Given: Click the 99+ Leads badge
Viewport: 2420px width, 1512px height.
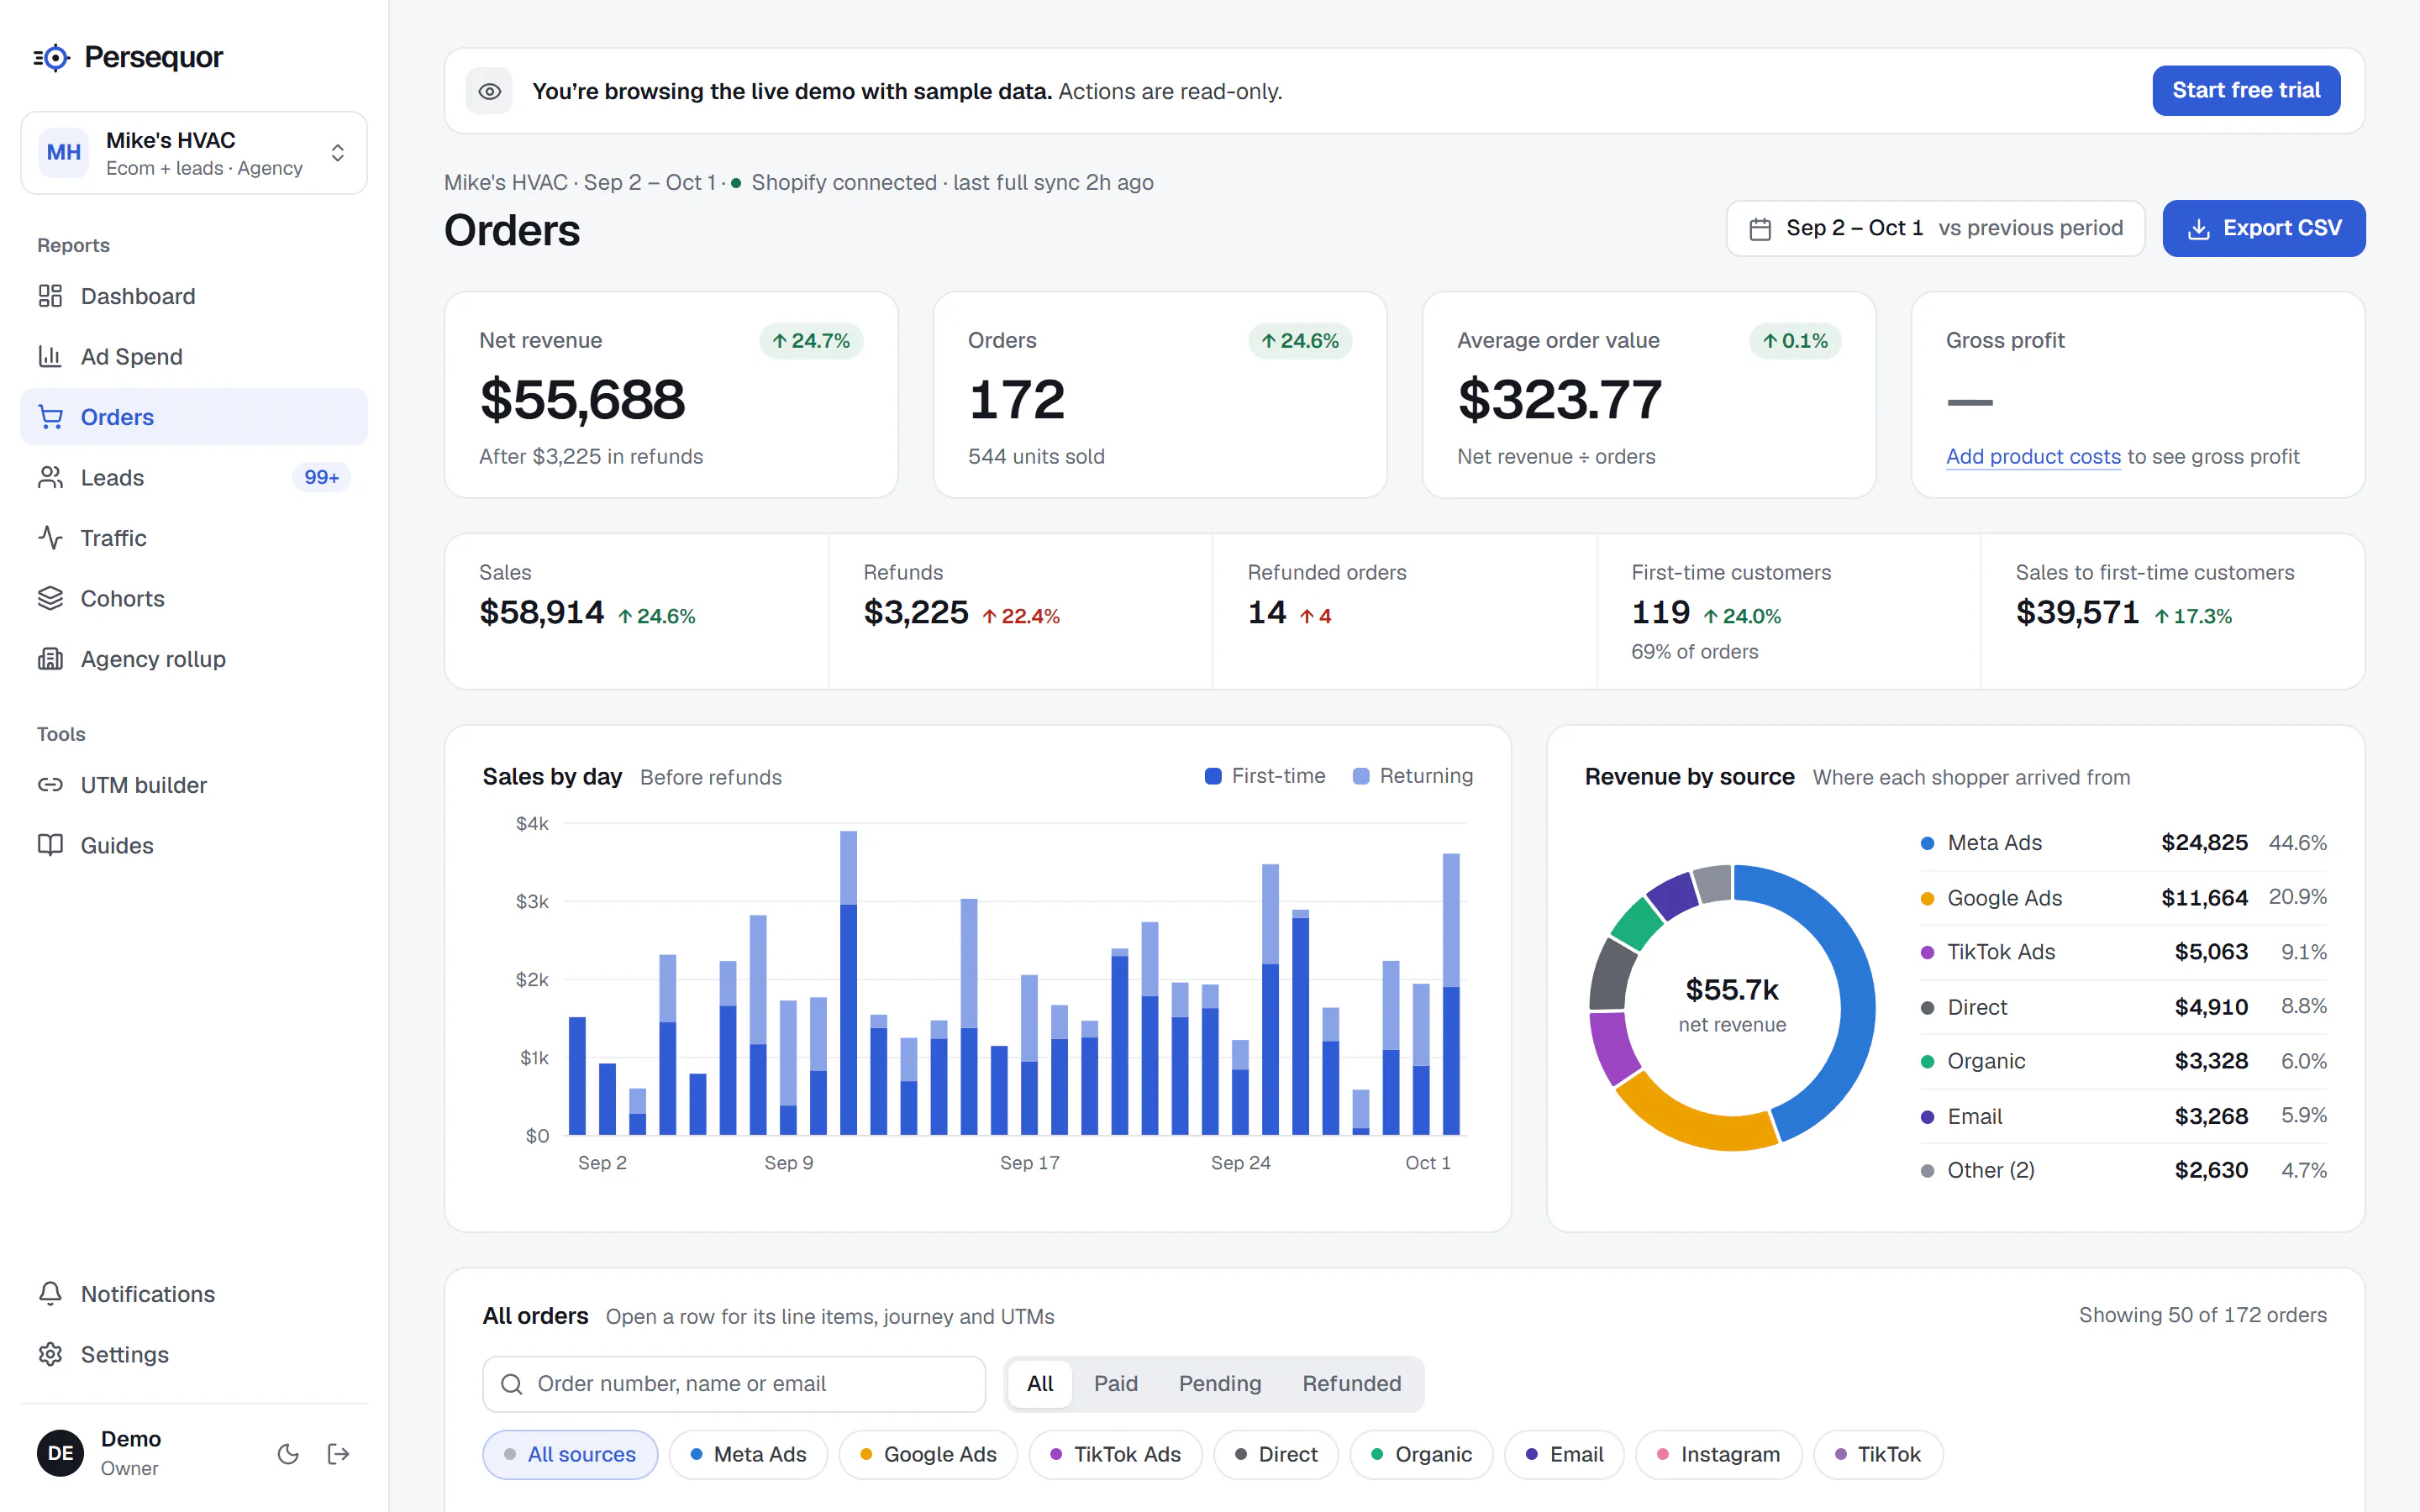Looking at the screenshot, I should point(321,477).
